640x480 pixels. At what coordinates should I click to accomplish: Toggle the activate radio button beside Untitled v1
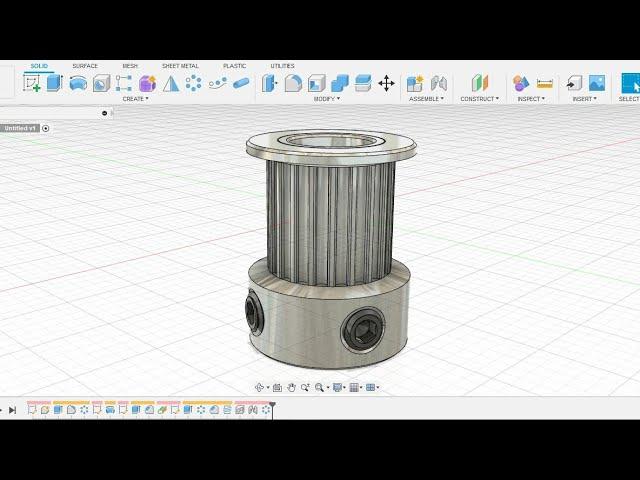click(46, 128)
